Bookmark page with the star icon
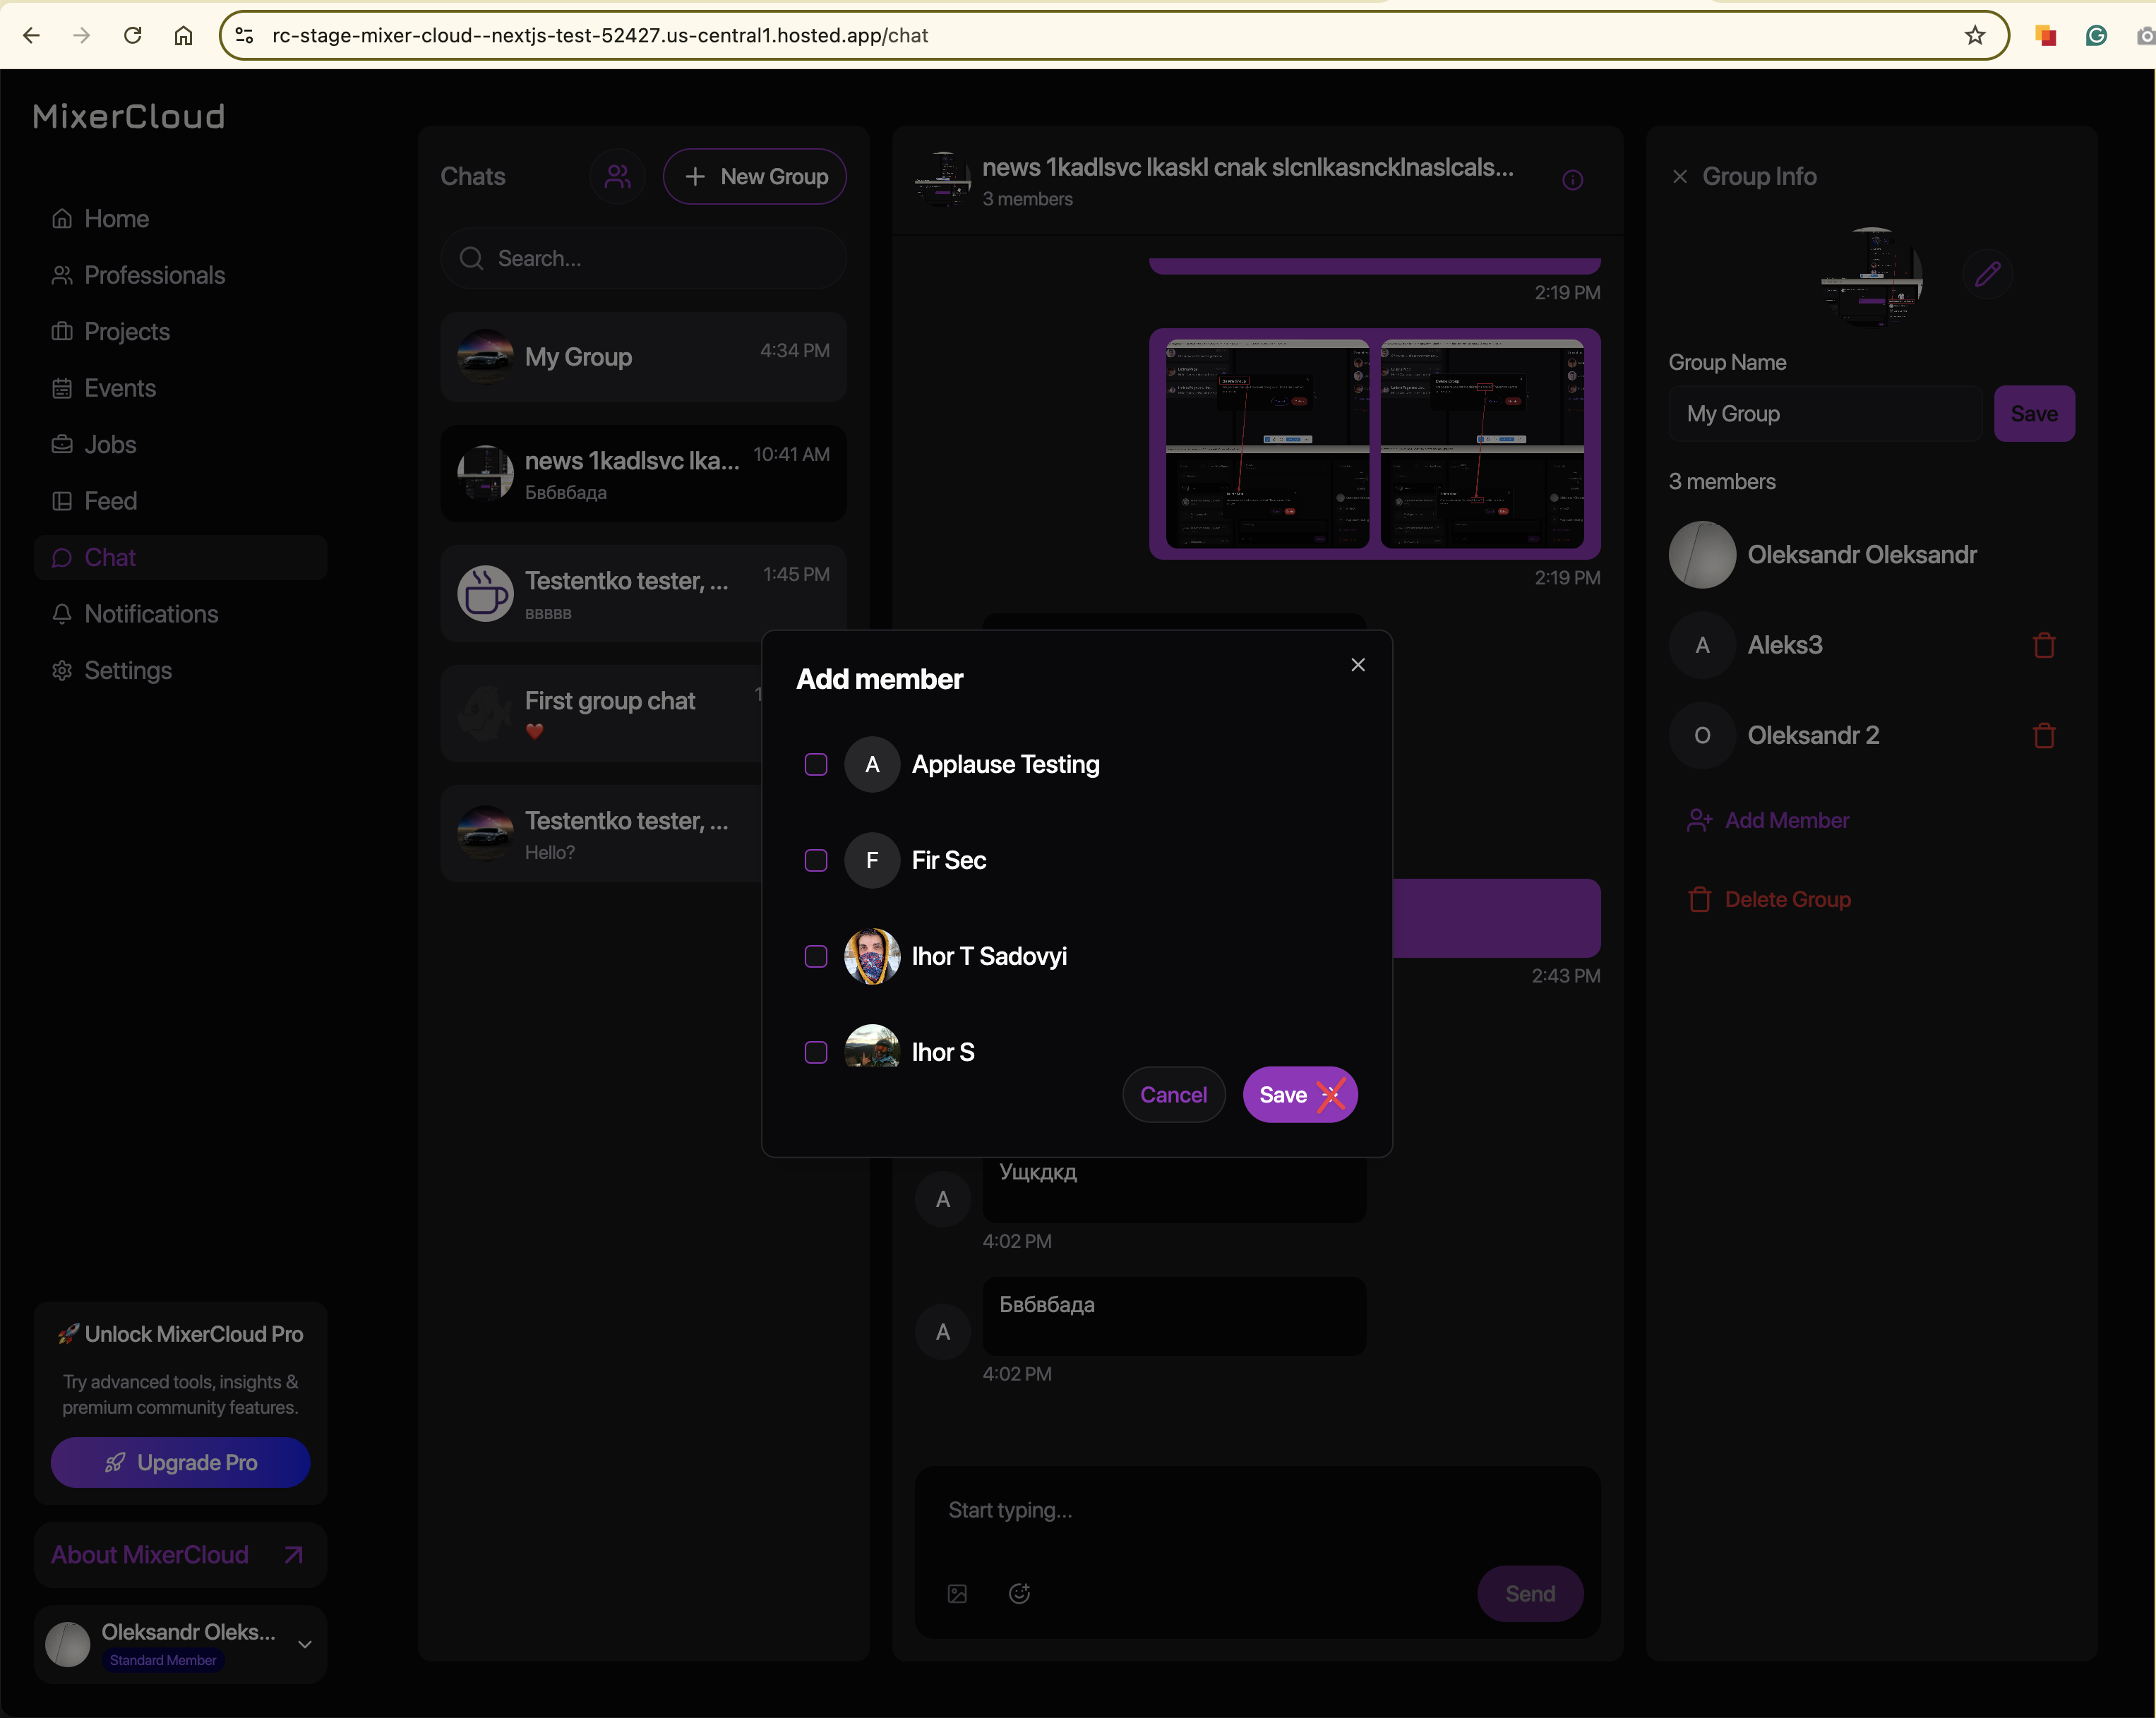The width and height of the screenshot is (2156, 1718). (x=1974, y=36)
